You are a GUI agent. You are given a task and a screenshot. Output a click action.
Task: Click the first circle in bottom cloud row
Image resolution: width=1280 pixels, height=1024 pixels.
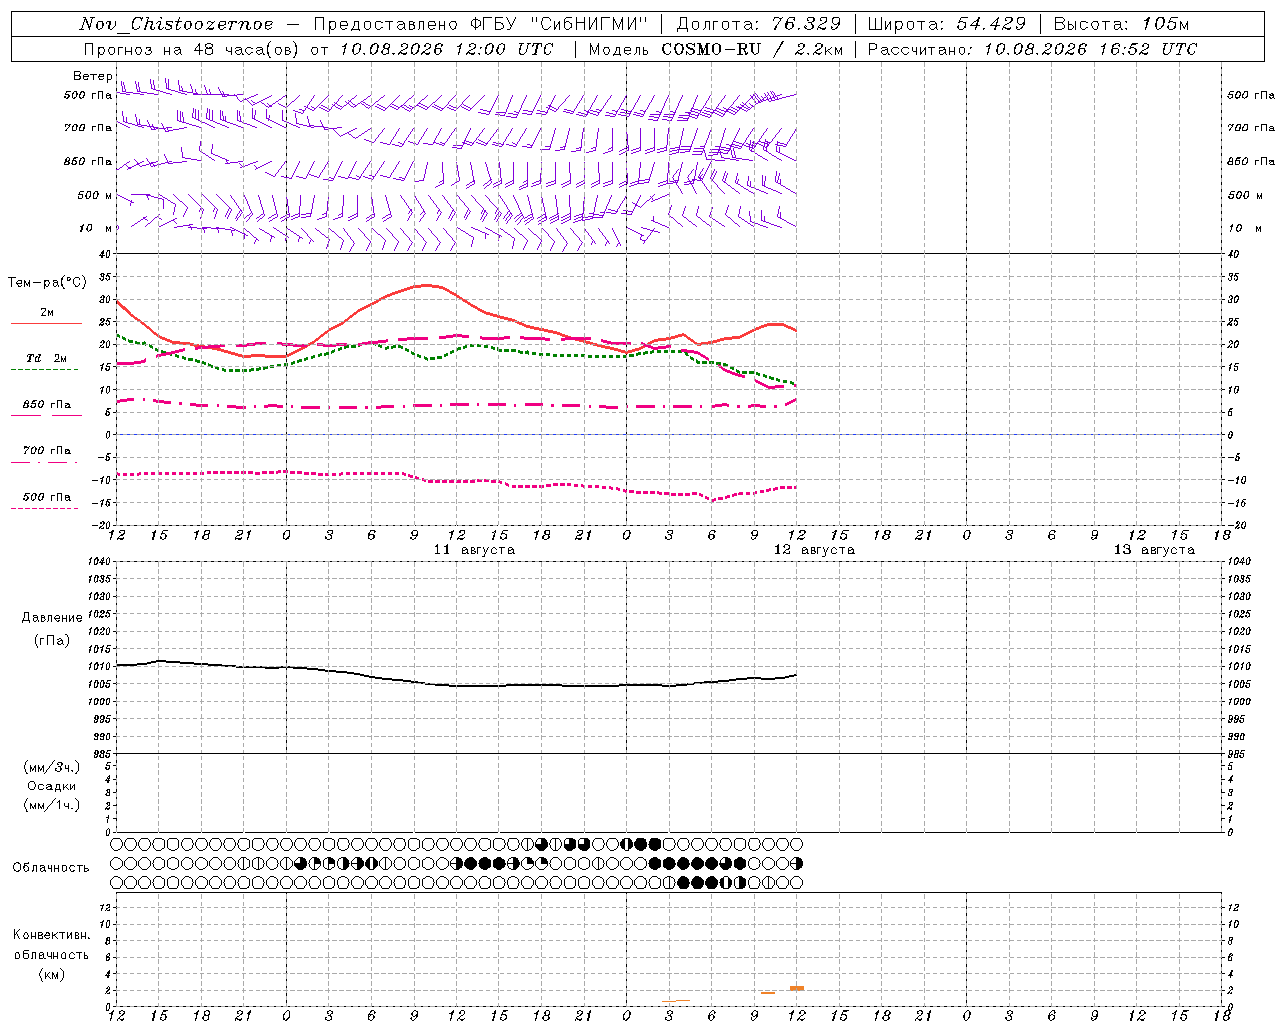pos(116,883)
